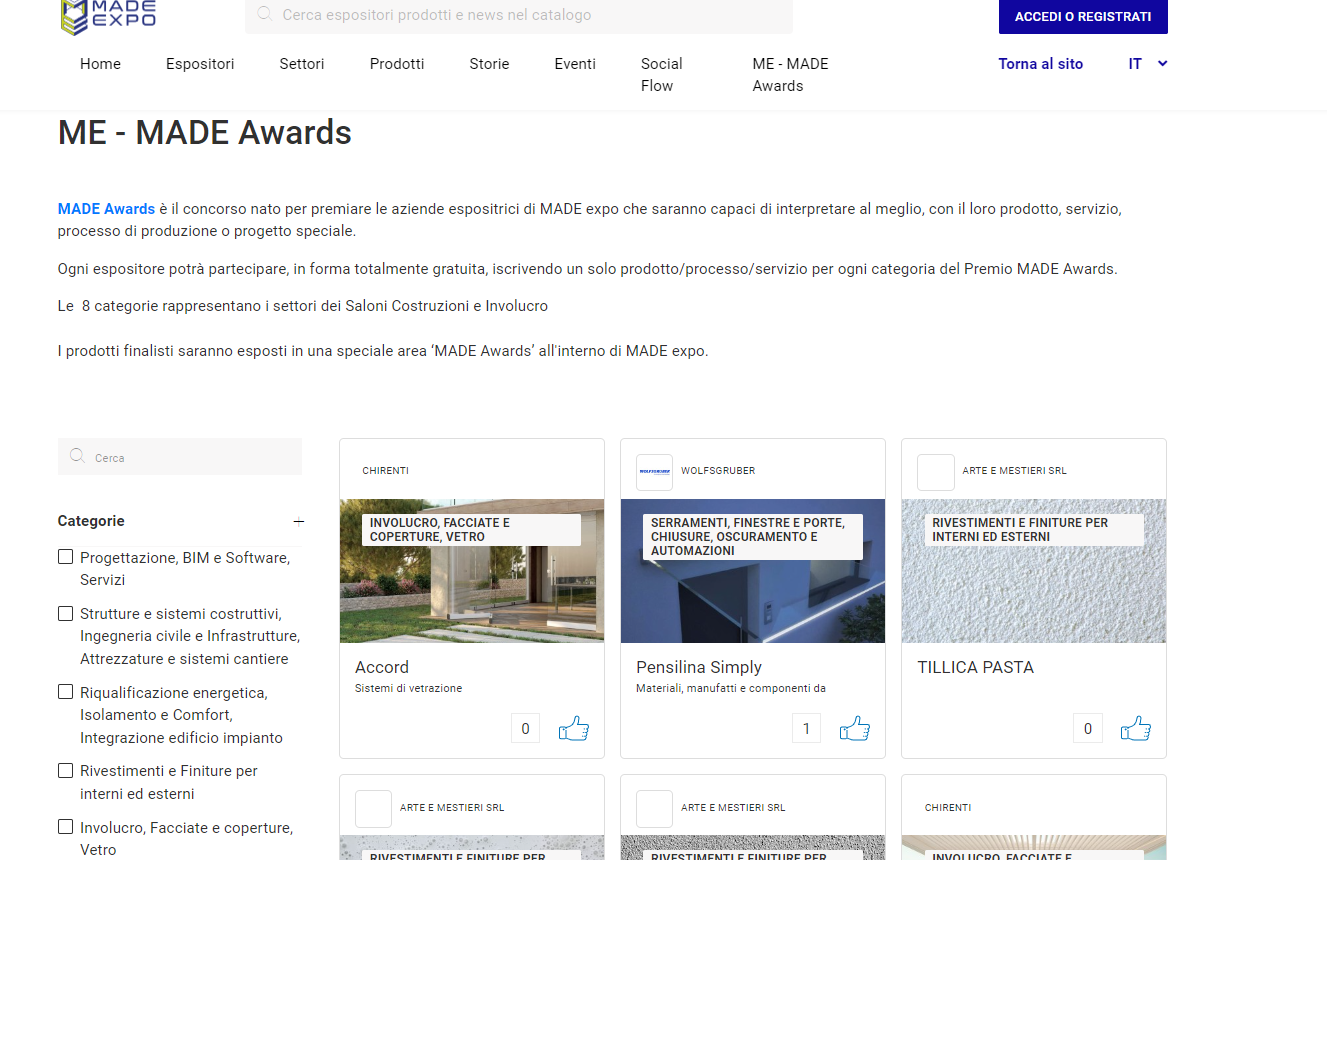Viewport: 1327px width, 1051px height.
Task: Open the Accord product title
Action: [x=382, y=667]
